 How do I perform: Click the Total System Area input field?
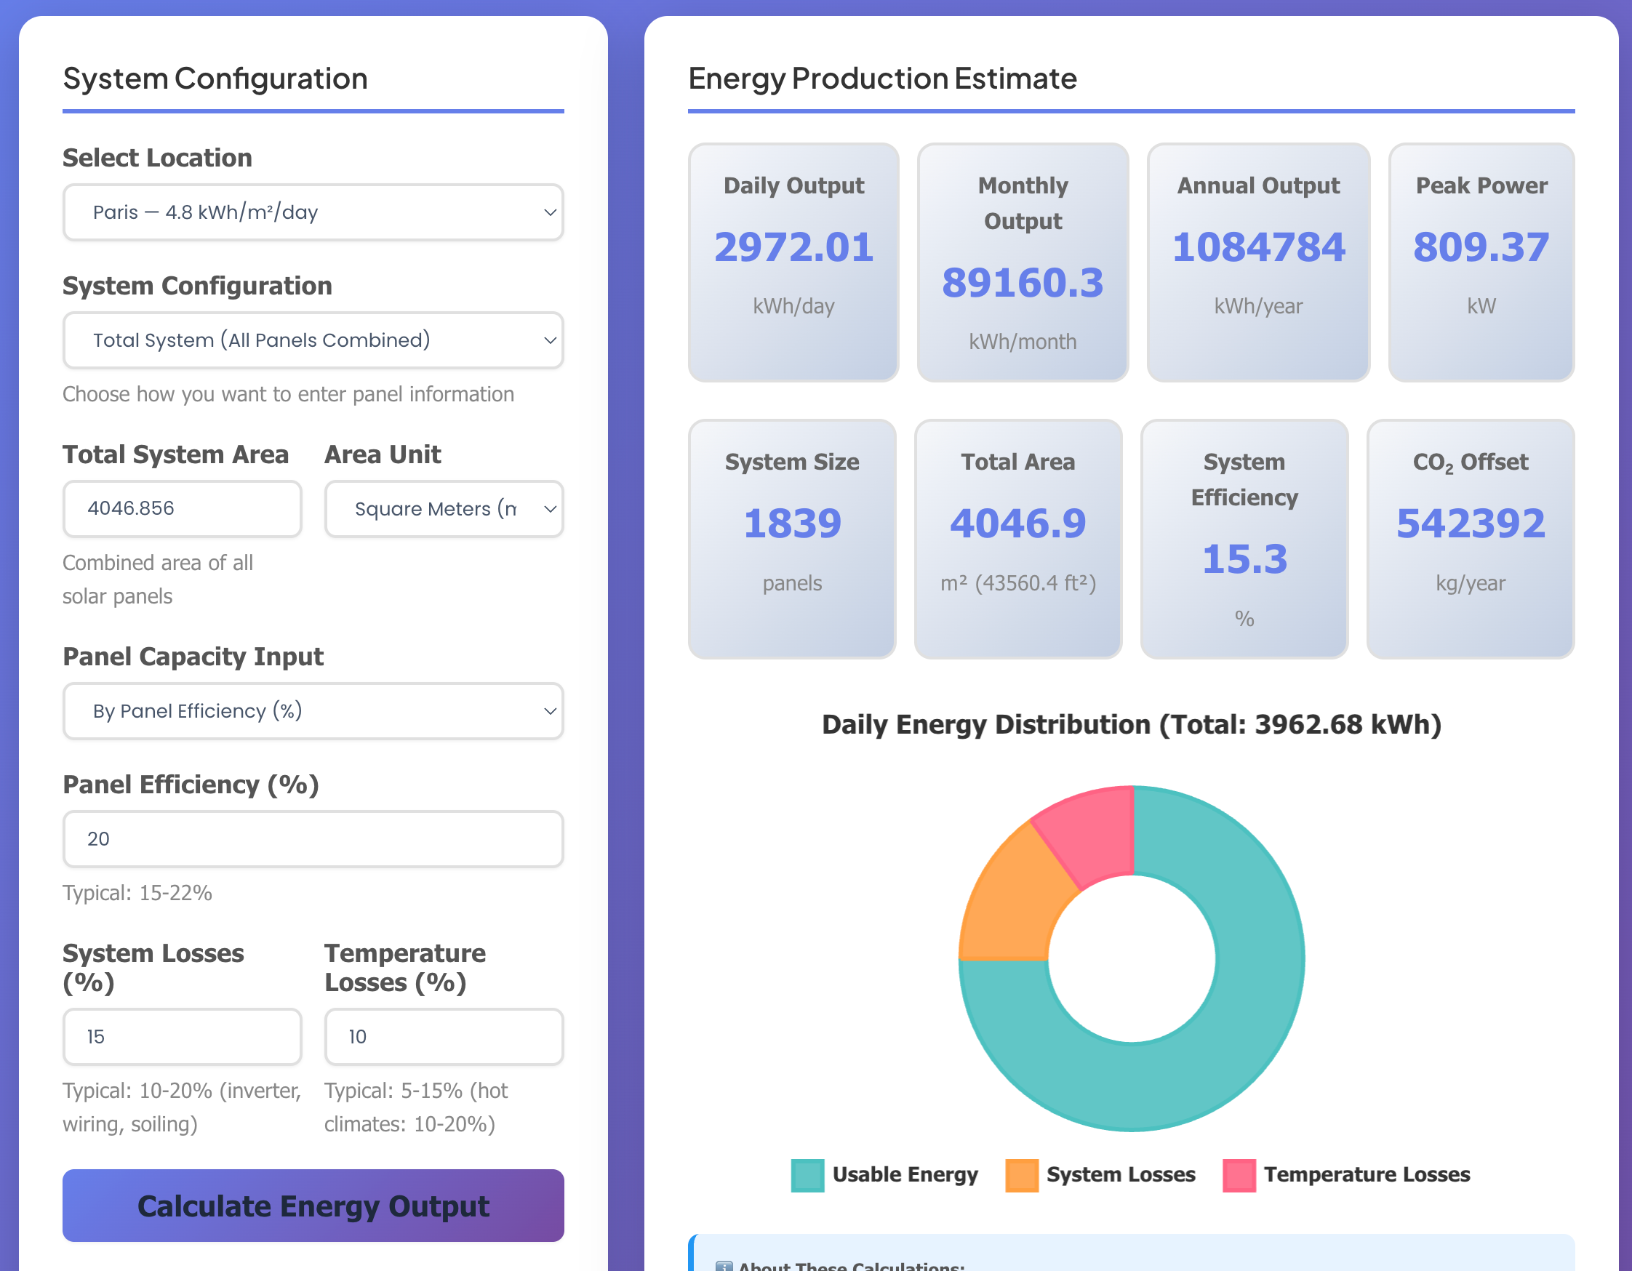point(182,509)
